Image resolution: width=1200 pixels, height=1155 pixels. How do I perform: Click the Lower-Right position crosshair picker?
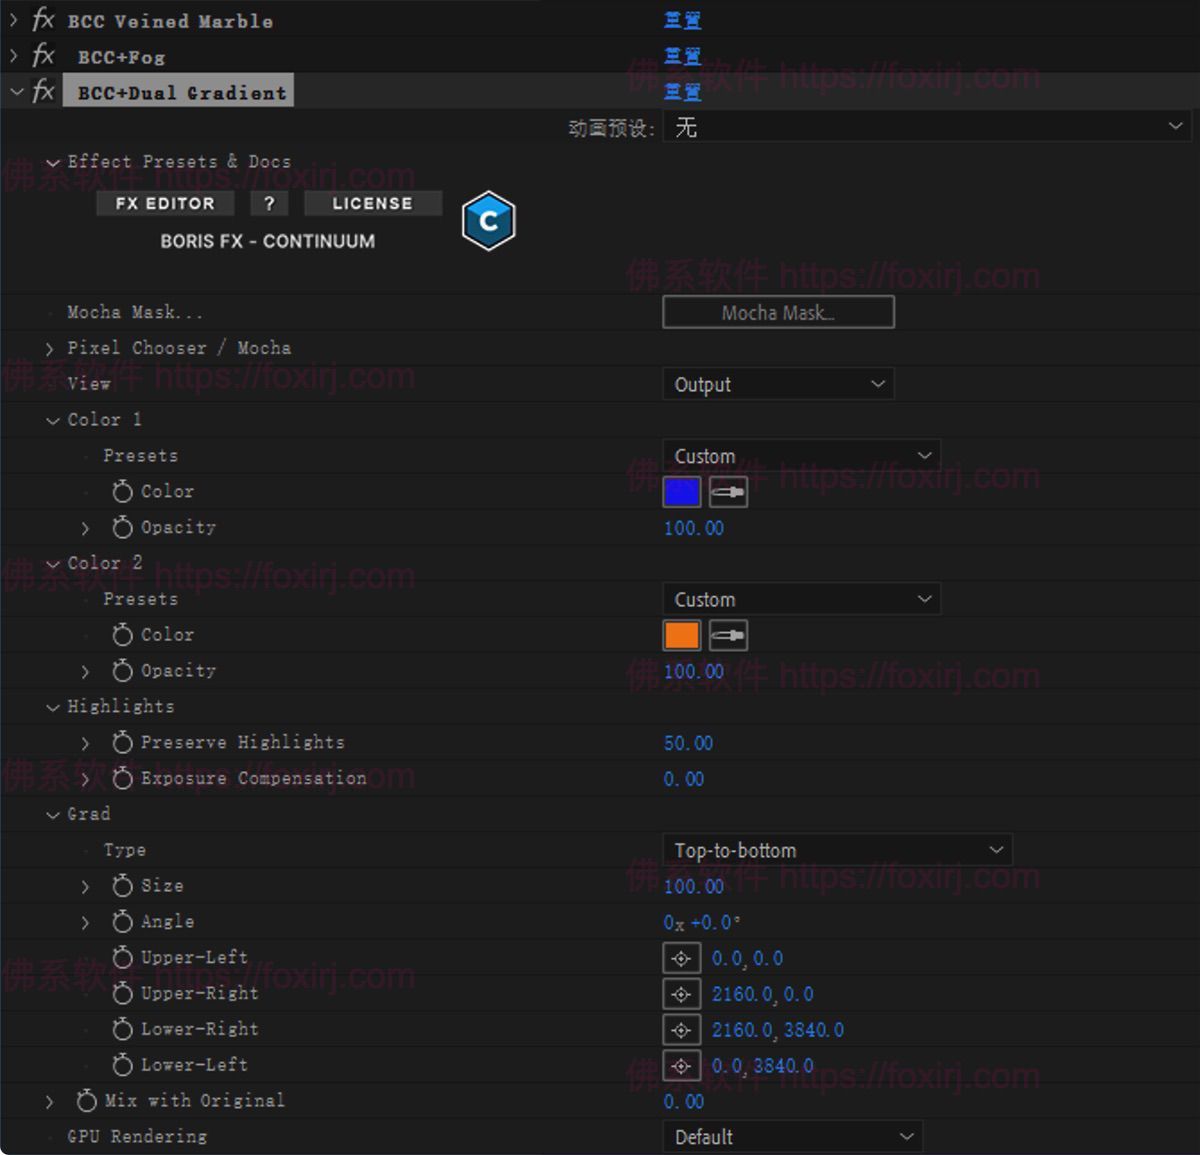click(681, 1029)
